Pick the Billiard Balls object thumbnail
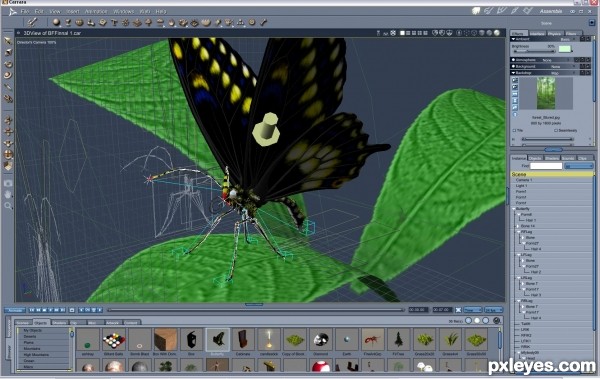Screen dimensions: 600x379 114,340
